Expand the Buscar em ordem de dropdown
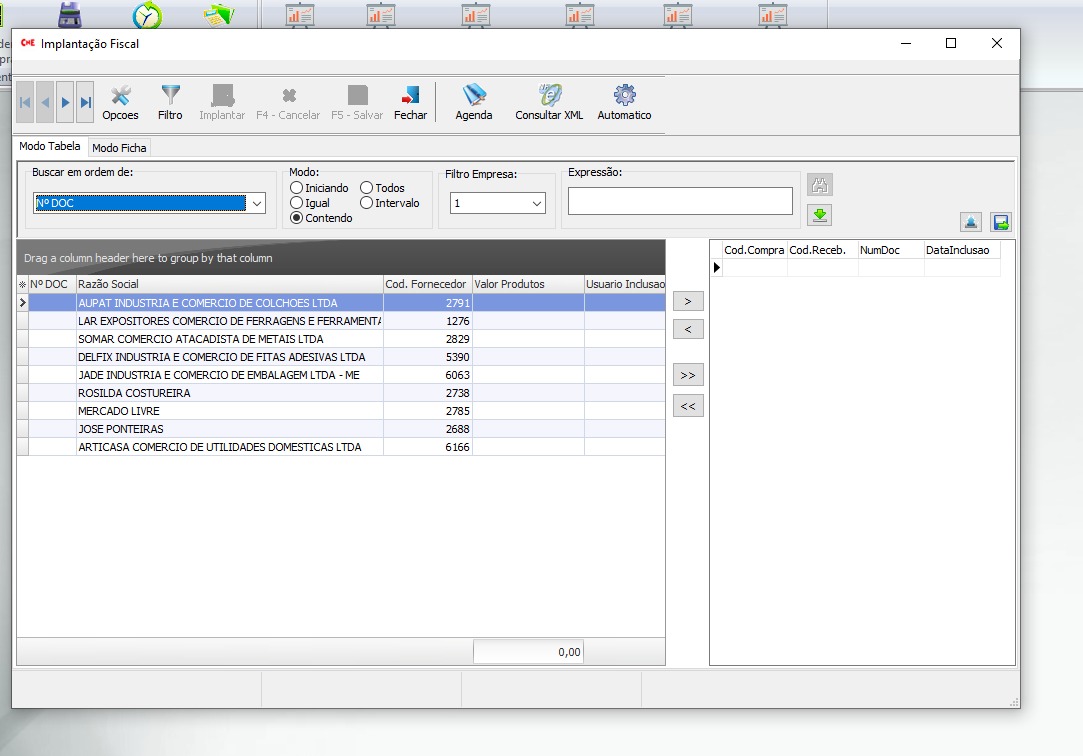The height and width of the screenshot is (756, 1083). pos(257,204)
